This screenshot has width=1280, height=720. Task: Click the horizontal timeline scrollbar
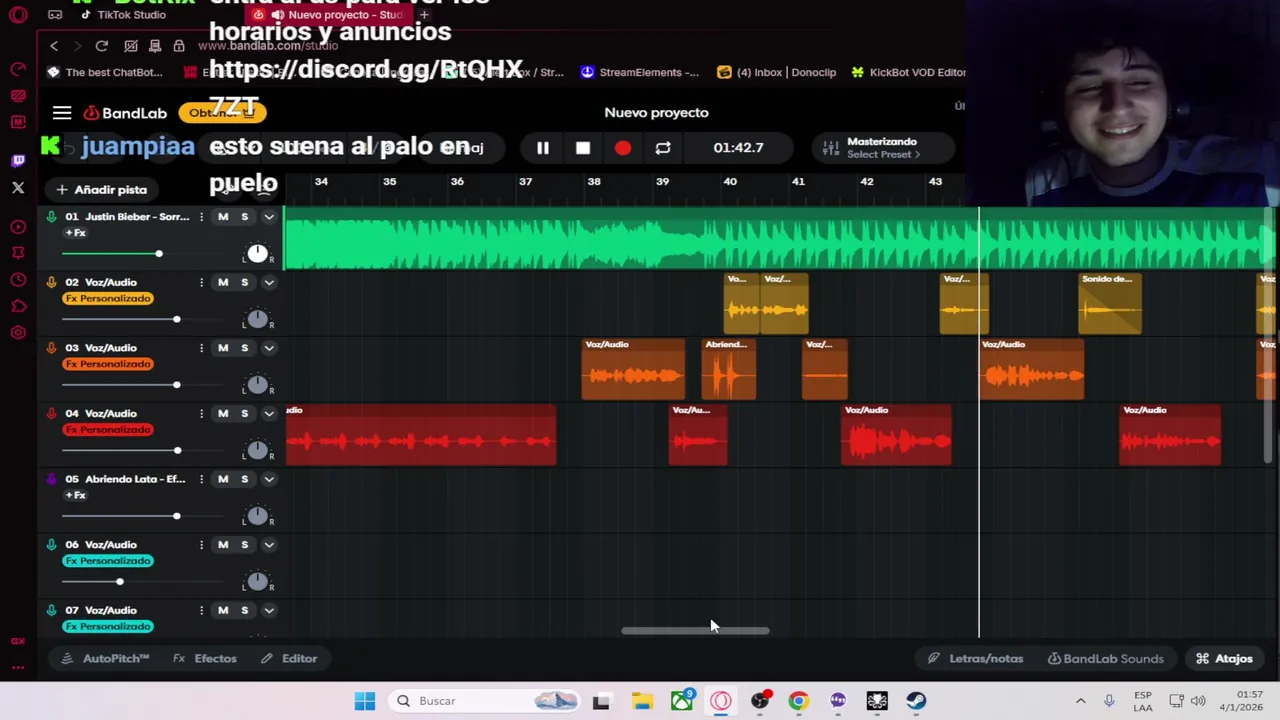[x=695, y=631]
